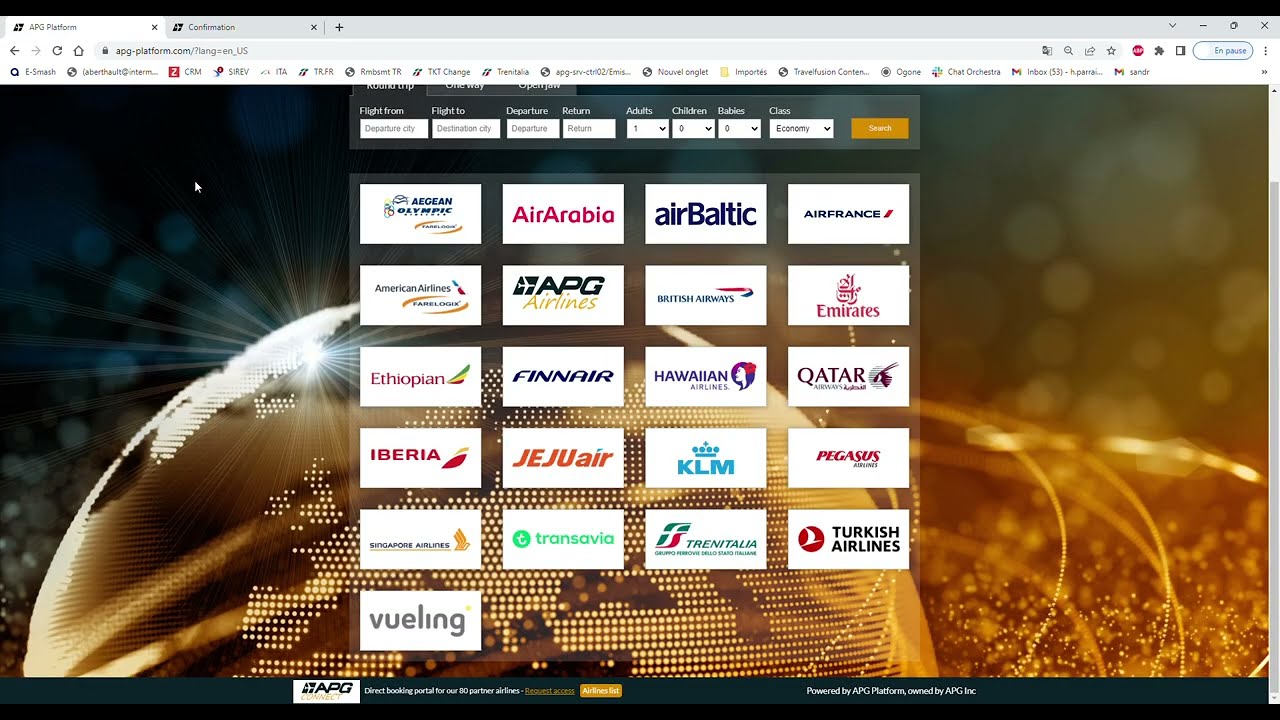Click the Departure city field
Viewport: 1280px width, 720px height.
click(394, 128)
